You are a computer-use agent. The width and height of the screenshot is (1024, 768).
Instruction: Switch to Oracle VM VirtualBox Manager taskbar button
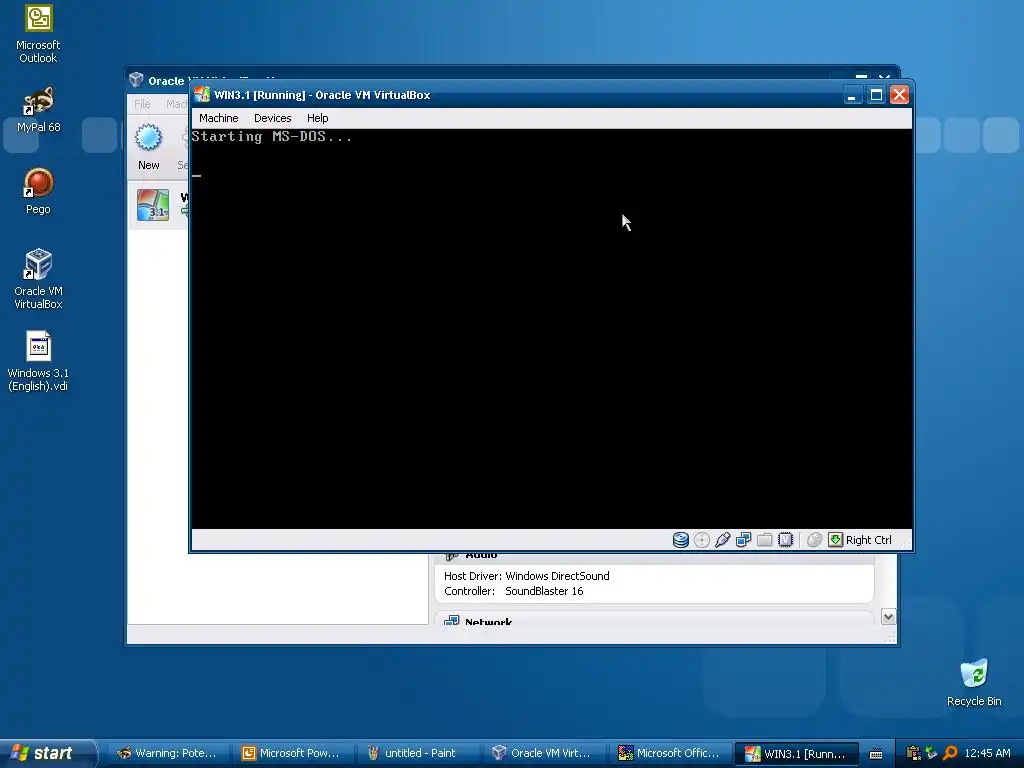[541, 753]
